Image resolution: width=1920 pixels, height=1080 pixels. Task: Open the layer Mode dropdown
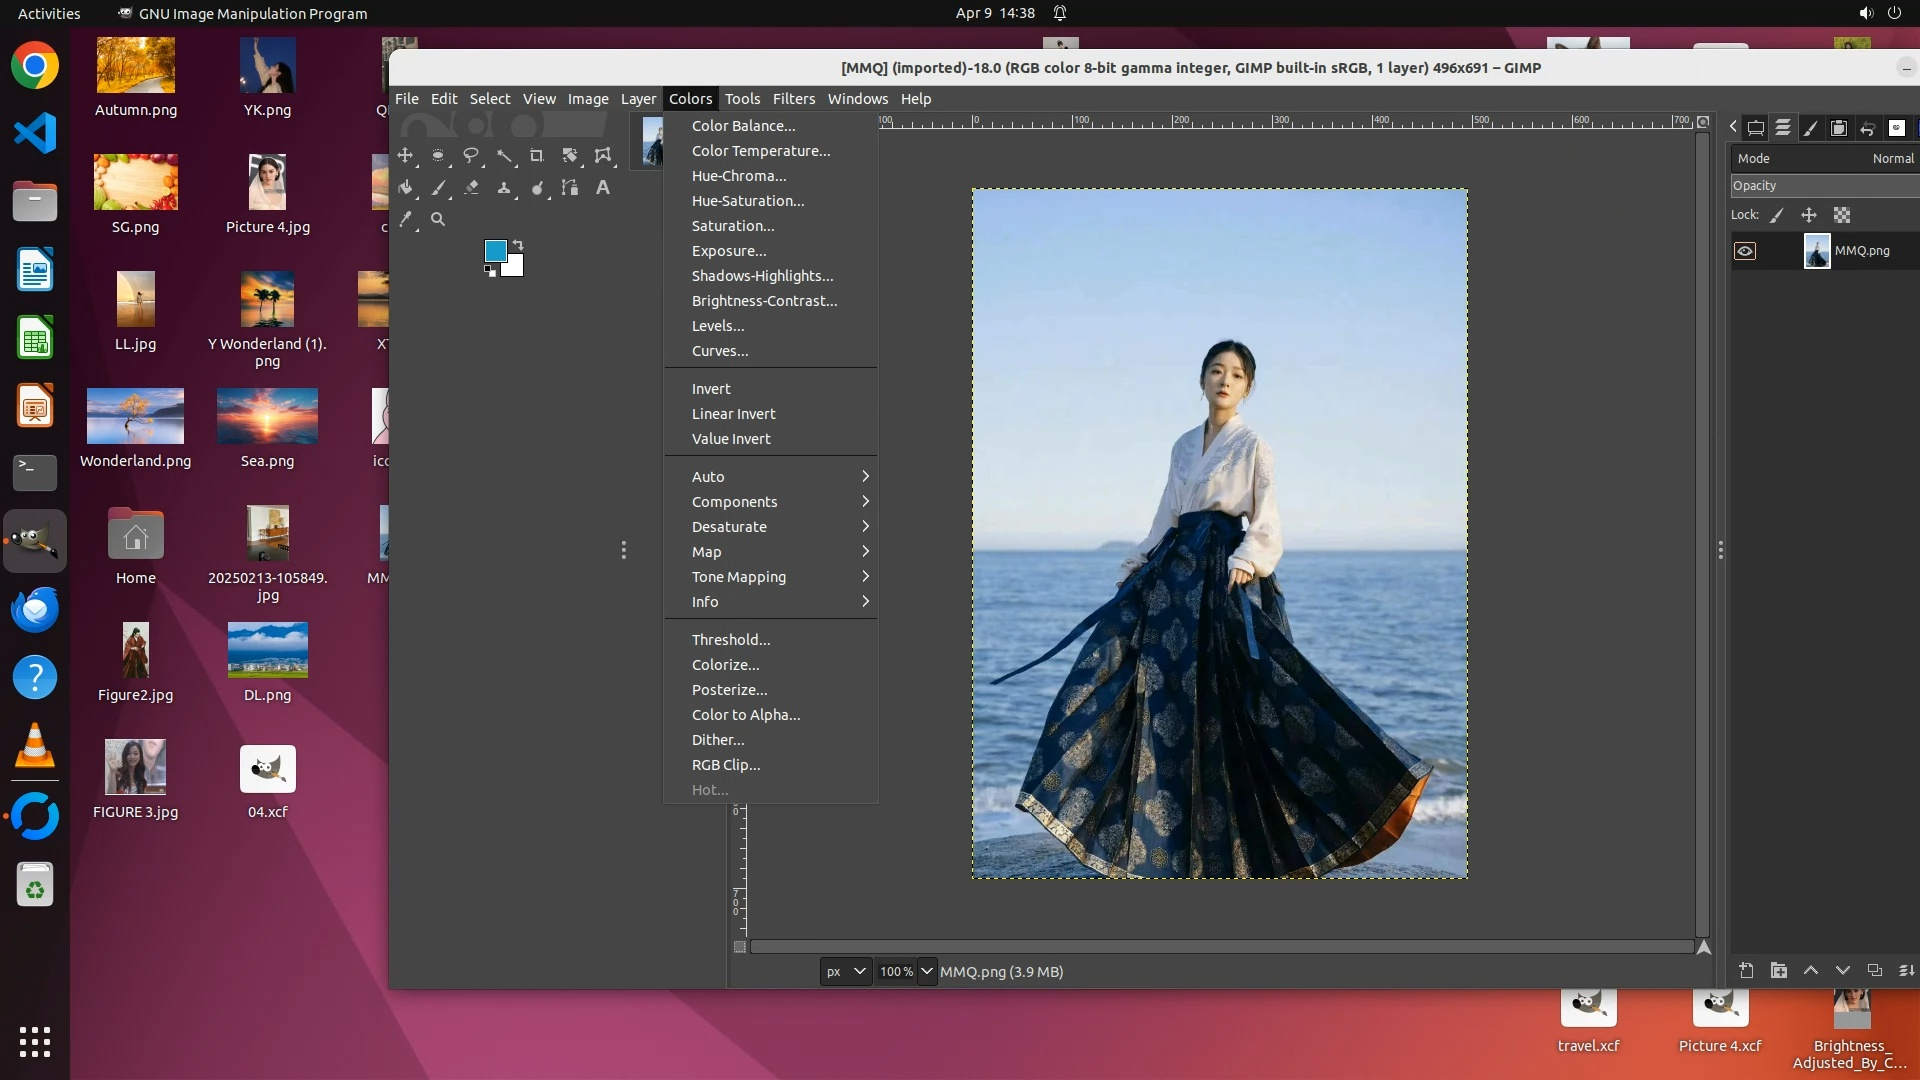[x=1825, y=158]
